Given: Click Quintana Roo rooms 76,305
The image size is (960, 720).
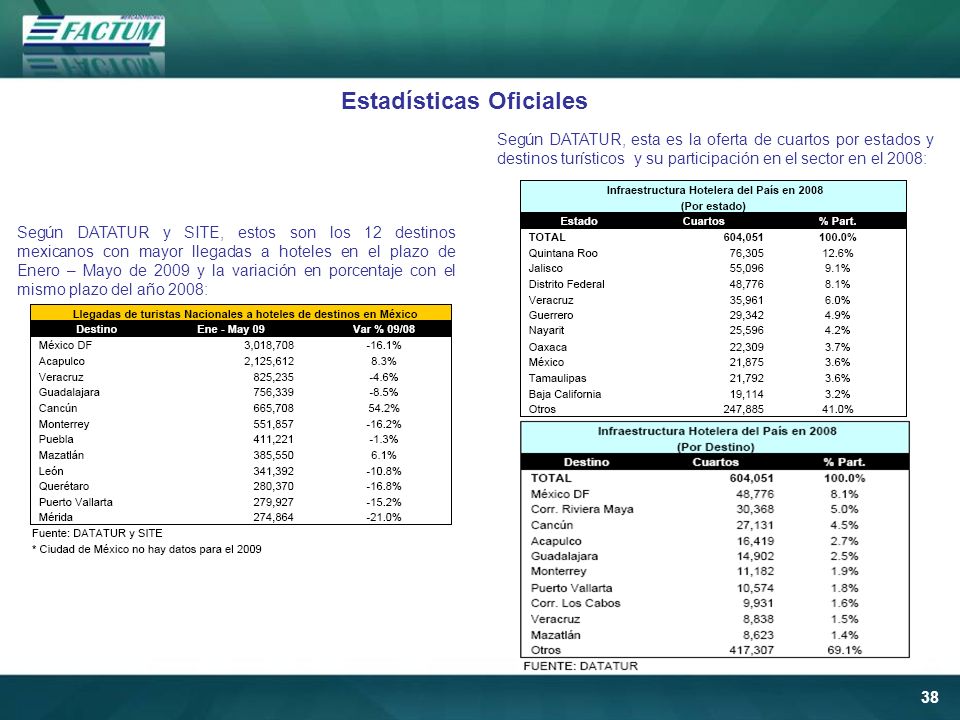Looking at the screenshot, I should pyautogui.click(x=746, y=253).
